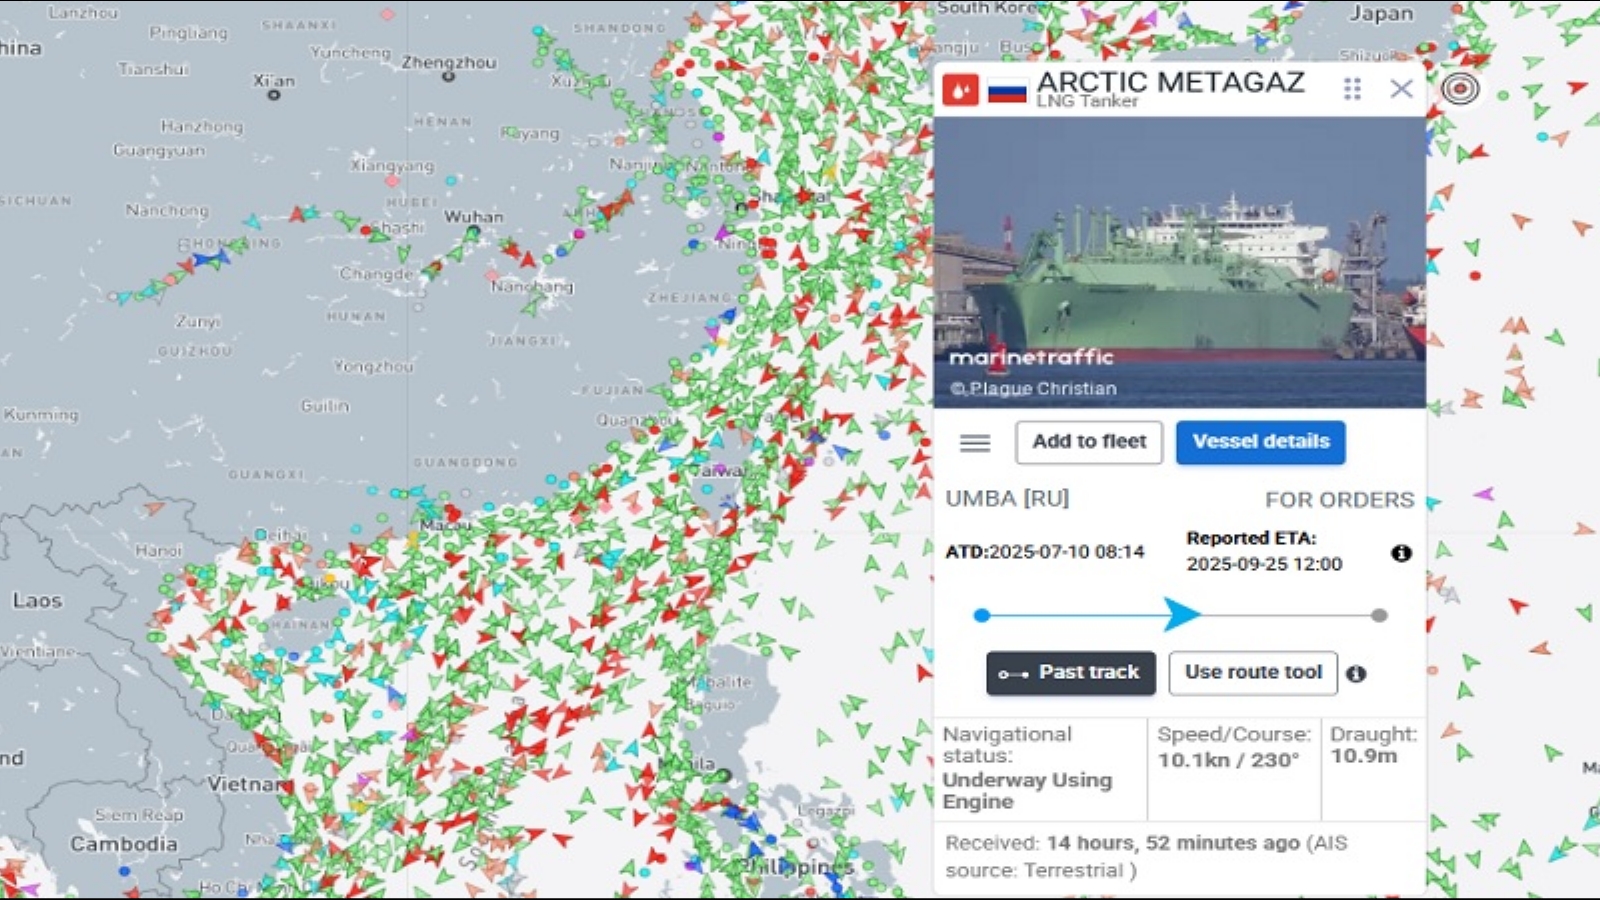Click the Wuhan city label on map
The height and width of the screenshot is (900, 1600).
click(474, 216)
